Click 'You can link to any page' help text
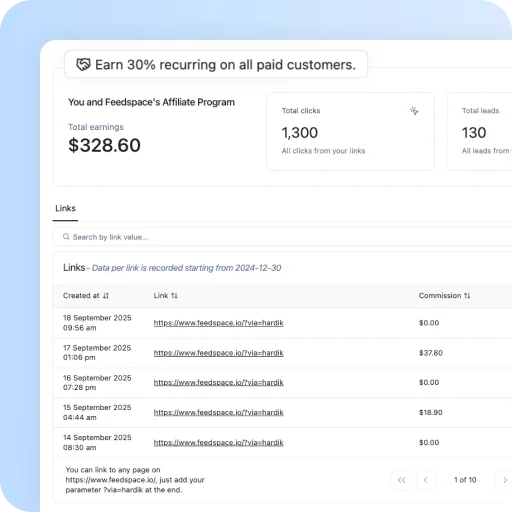 point(135,480)
